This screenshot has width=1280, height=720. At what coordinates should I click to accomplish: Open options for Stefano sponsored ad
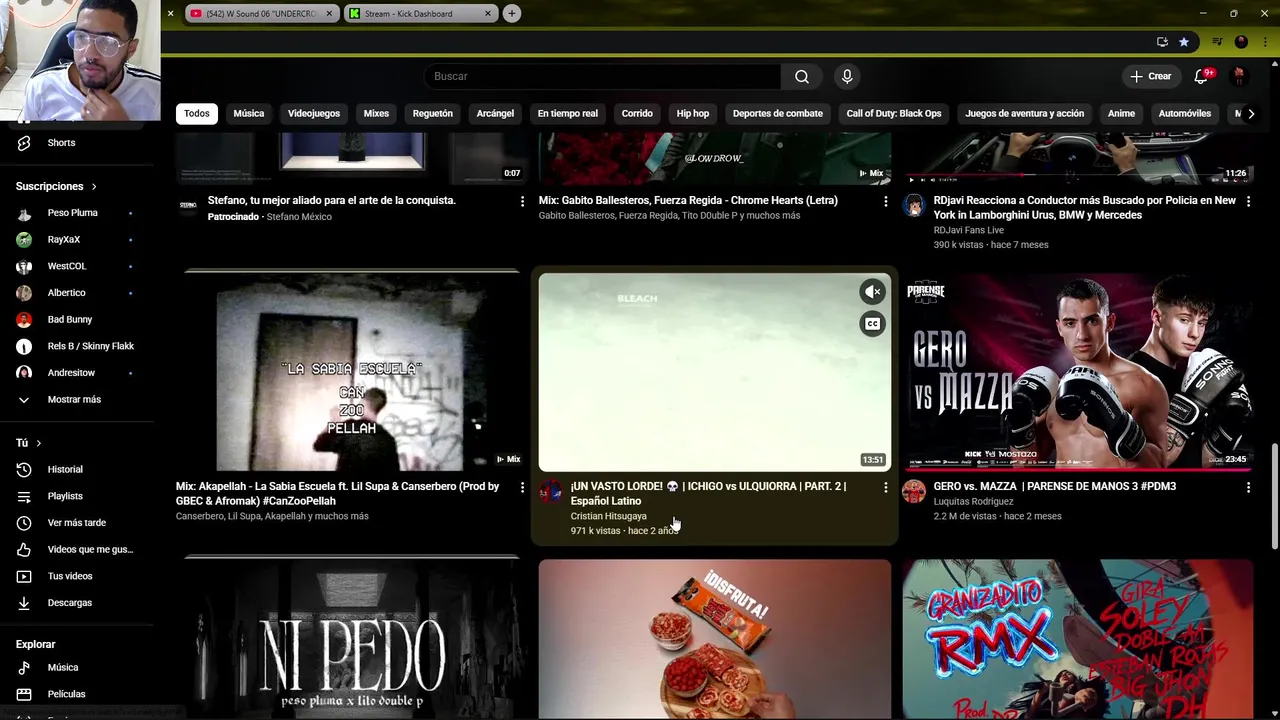(522, 201)
